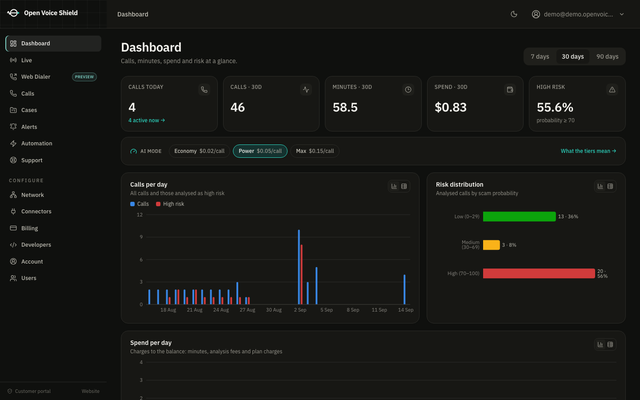
Task: Click the yellow Medium (30–69) risk bar
Action: 491,245
